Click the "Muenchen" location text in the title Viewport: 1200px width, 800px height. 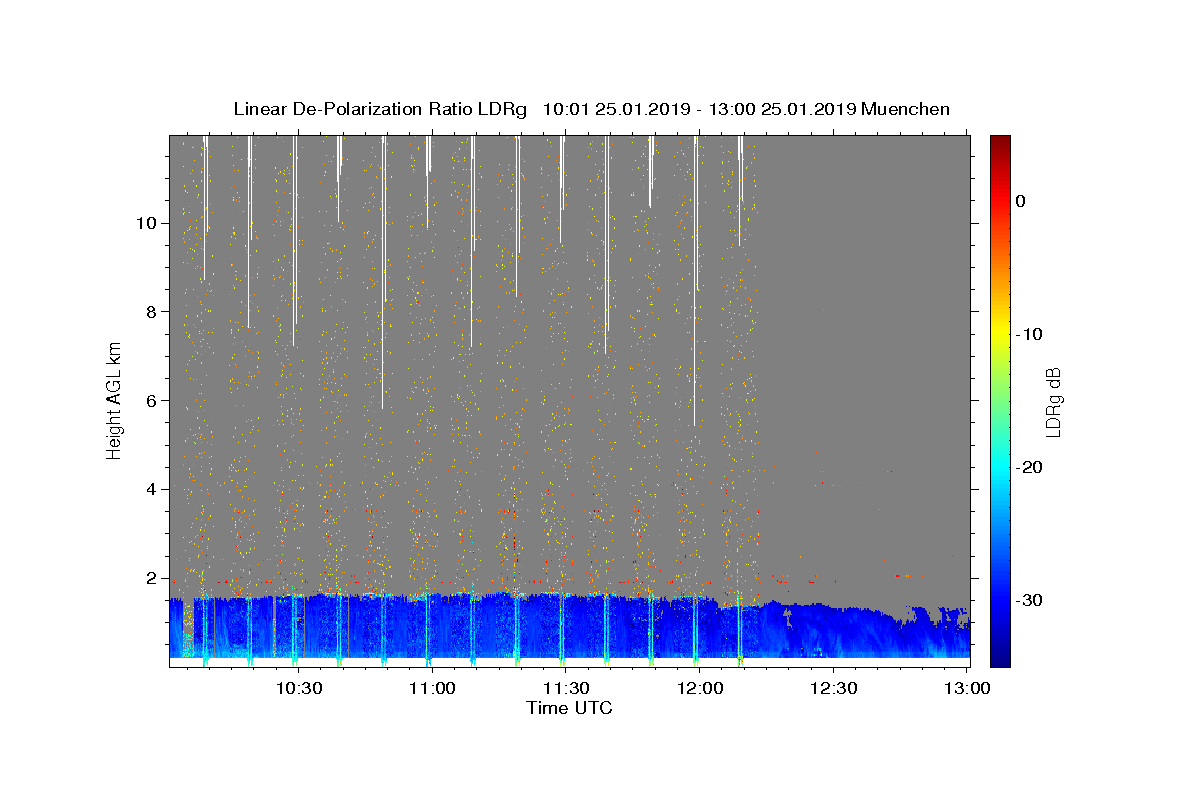point(905,109)
